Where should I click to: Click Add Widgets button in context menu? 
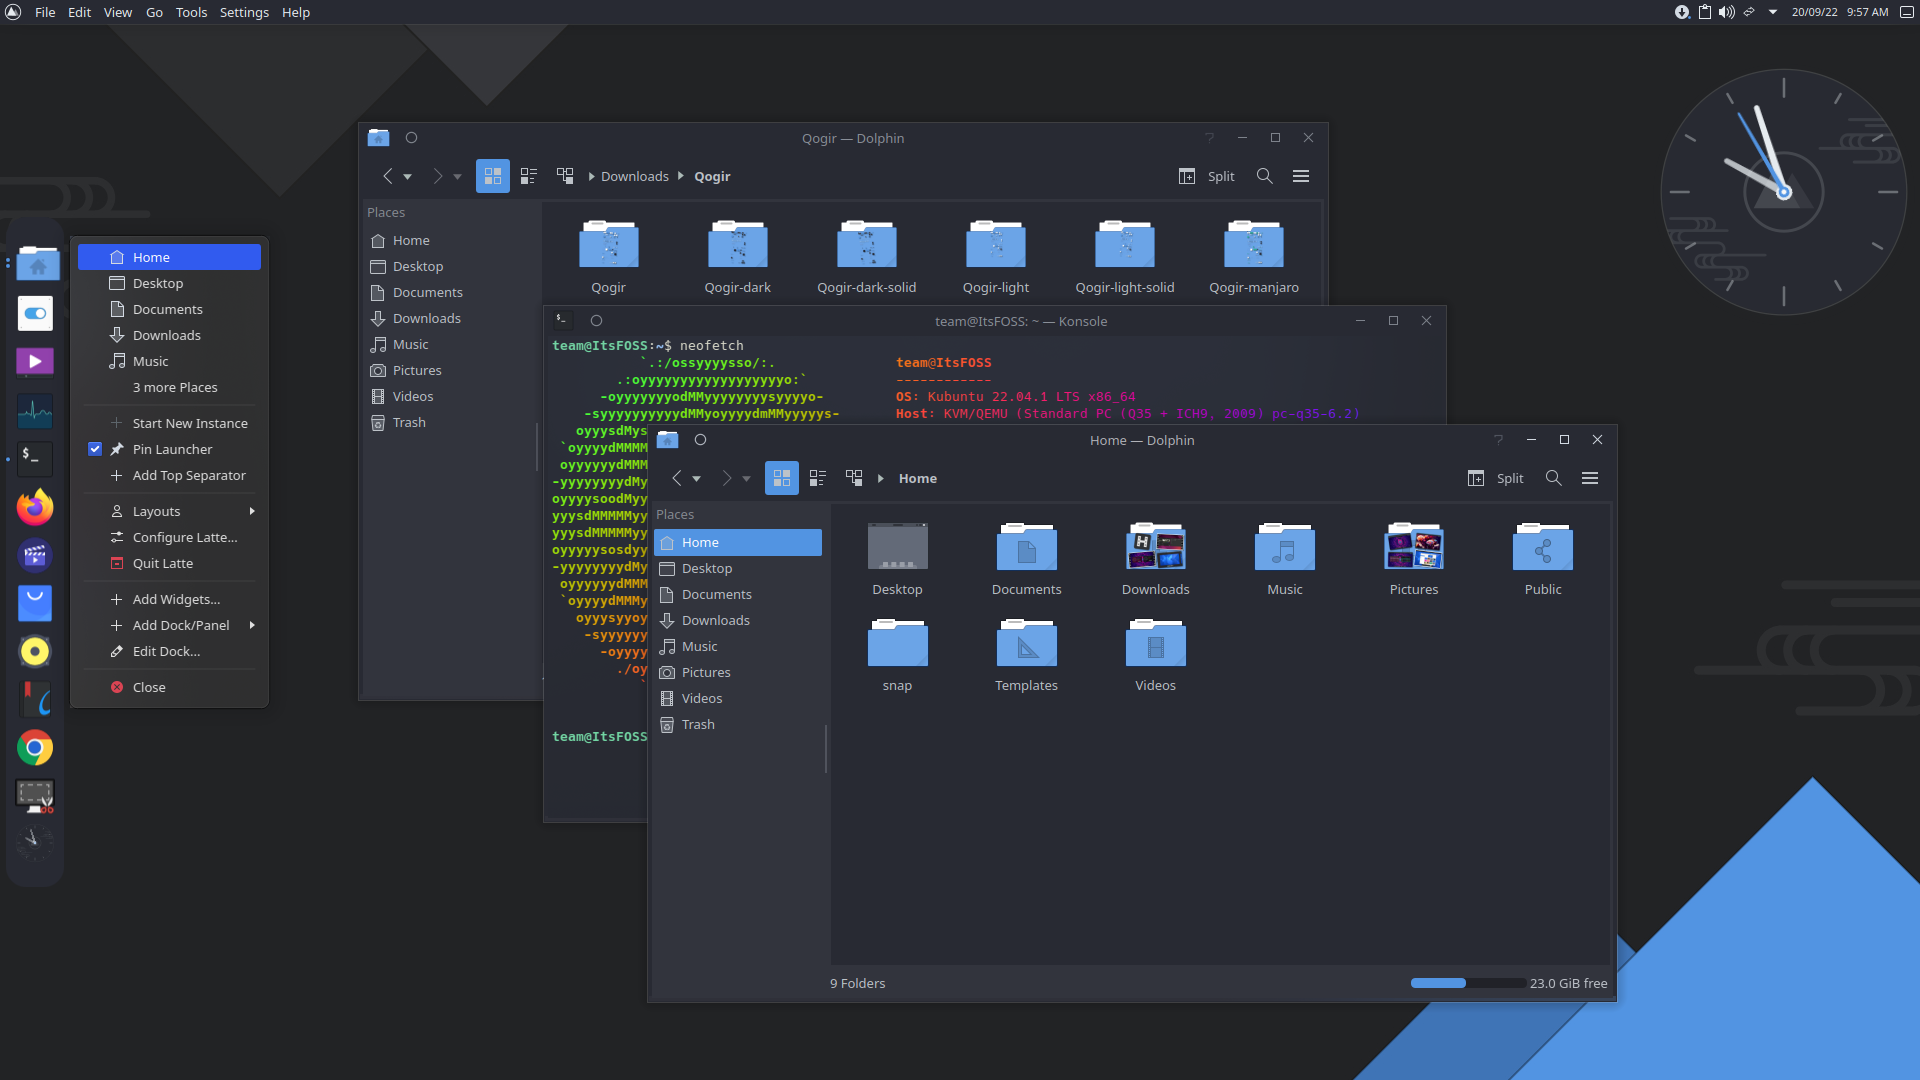point(175,599)
